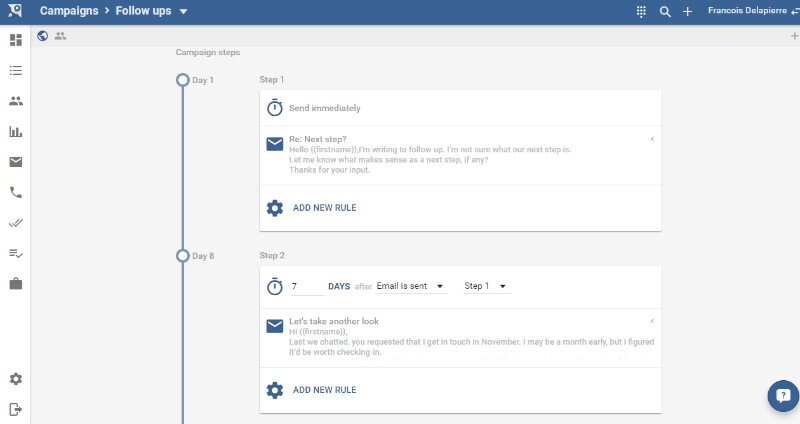Open the 'Step 1' reference dropdown

[x=486, y=286]
